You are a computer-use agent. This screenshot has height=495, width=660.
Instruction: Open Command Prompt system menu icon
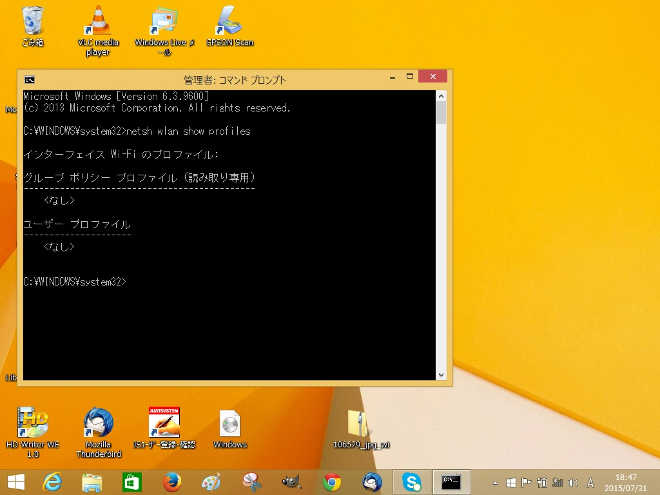click(x=30, y=79)
